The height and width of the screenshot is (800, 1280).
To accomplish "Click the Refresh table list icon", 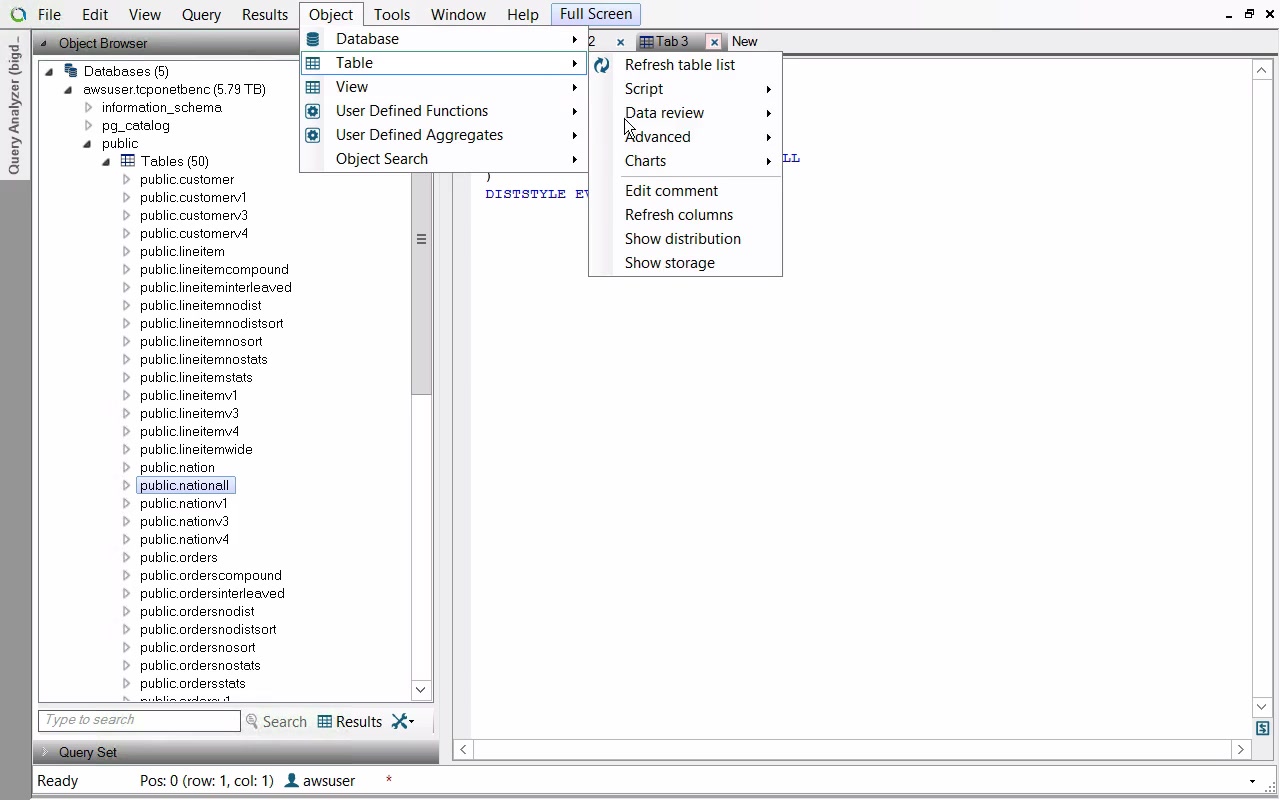I will [x=601, y=65].
